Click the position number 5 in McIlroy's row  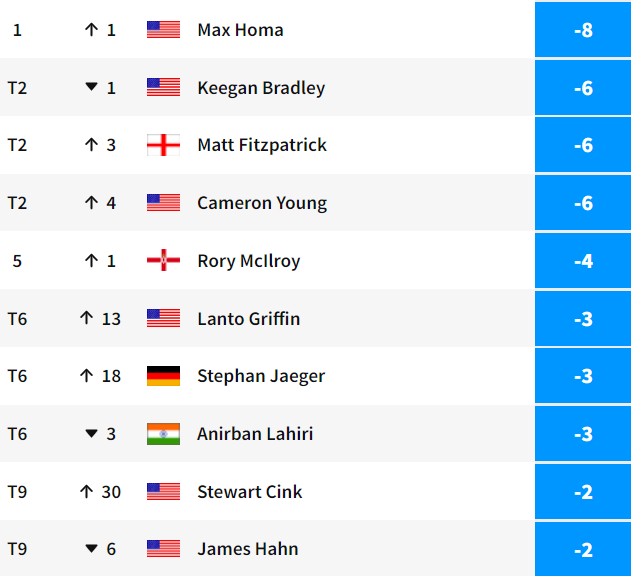point(17,261)
